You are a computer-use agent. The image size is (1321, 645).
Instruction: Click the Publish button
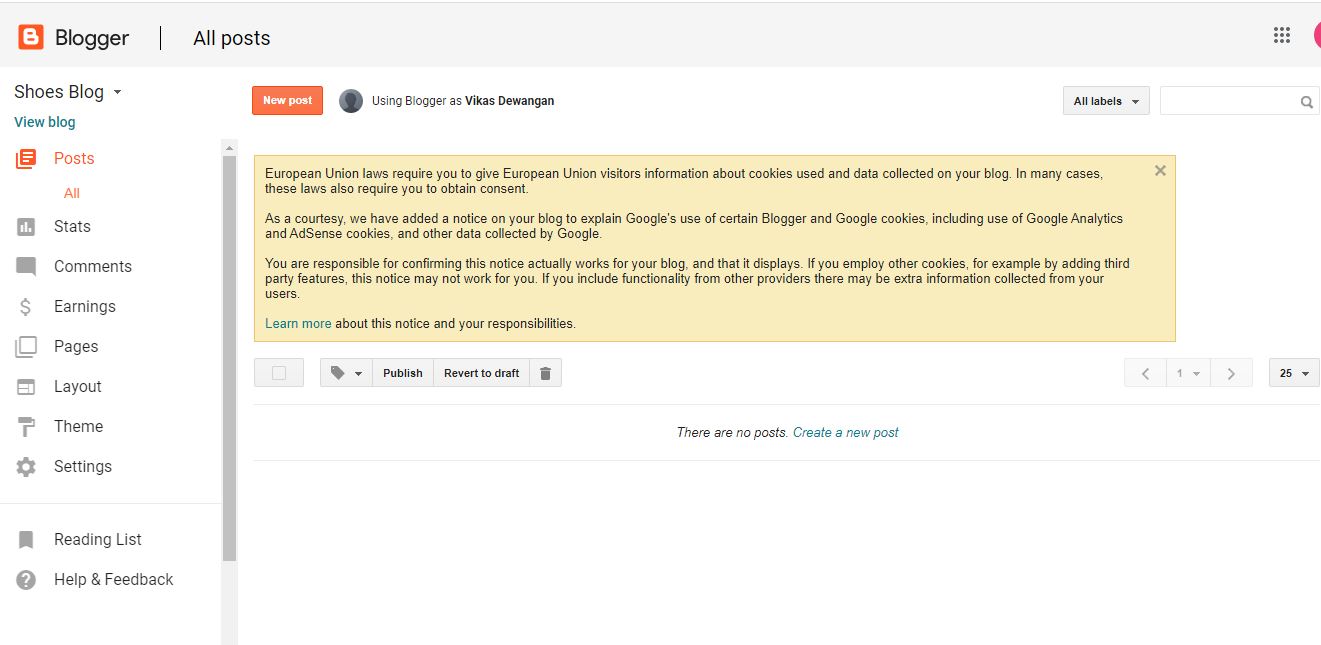click(x=403, y=373)
